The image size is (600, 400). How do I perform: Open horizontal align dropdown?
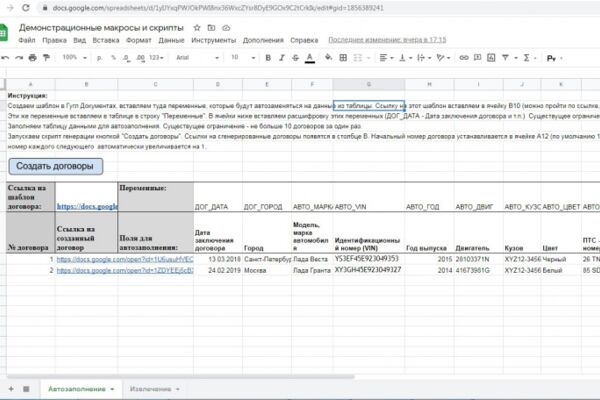(x=386, y=58)
